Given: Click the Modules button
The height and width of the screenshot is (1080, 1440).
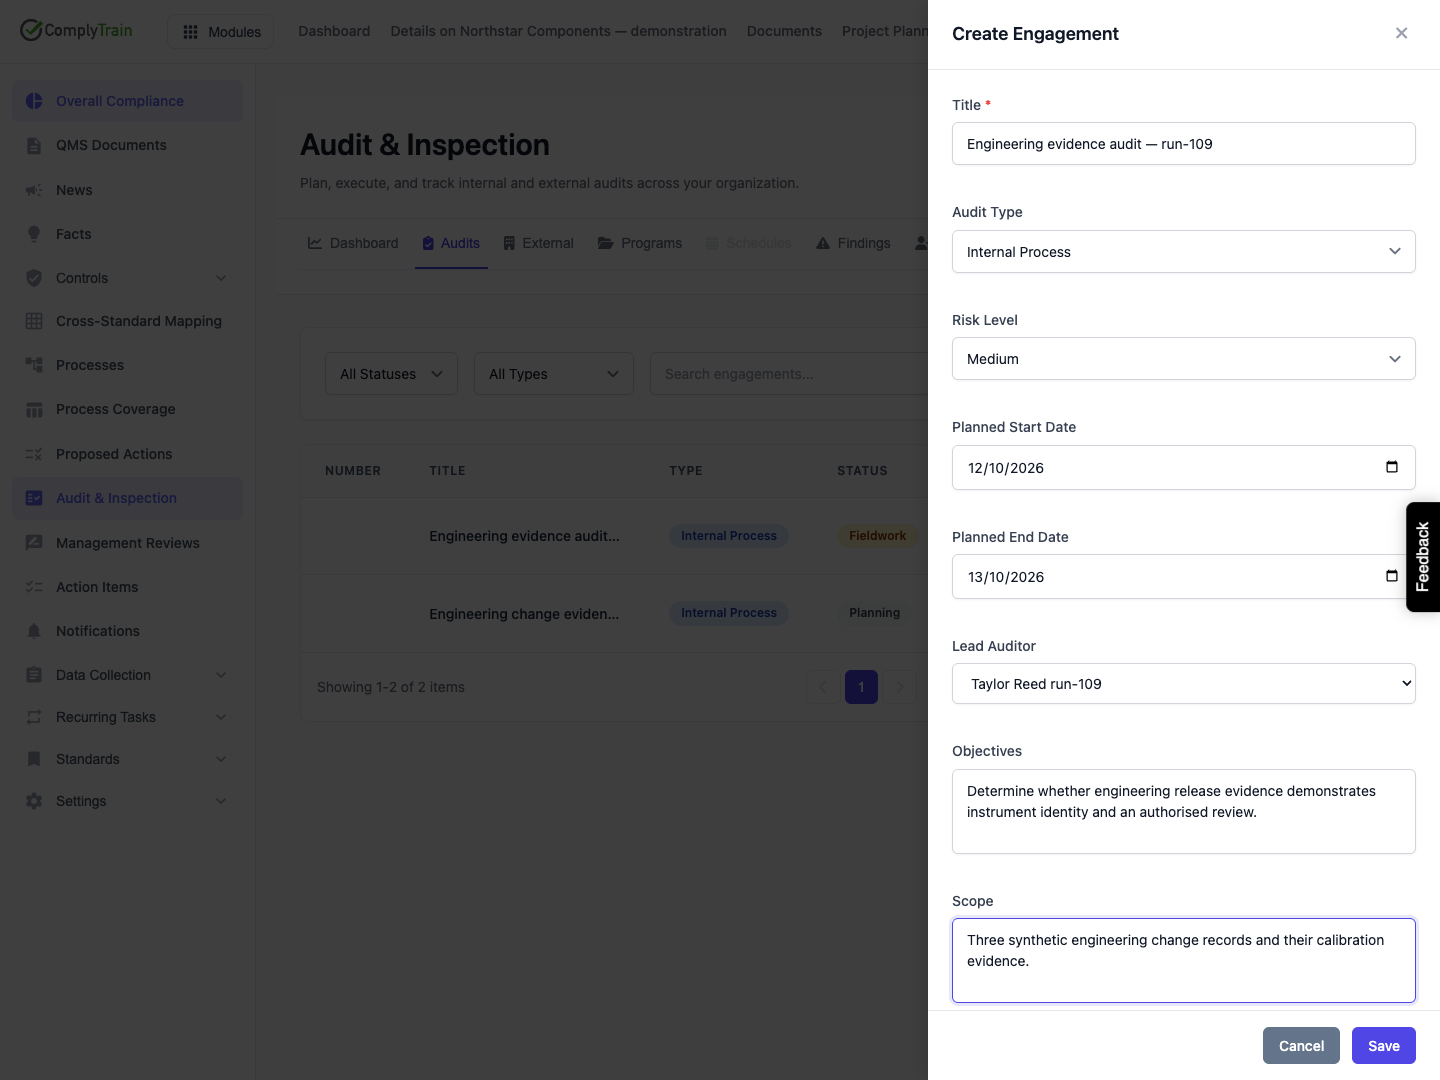Looking at the screenshot, I should 221,32.
